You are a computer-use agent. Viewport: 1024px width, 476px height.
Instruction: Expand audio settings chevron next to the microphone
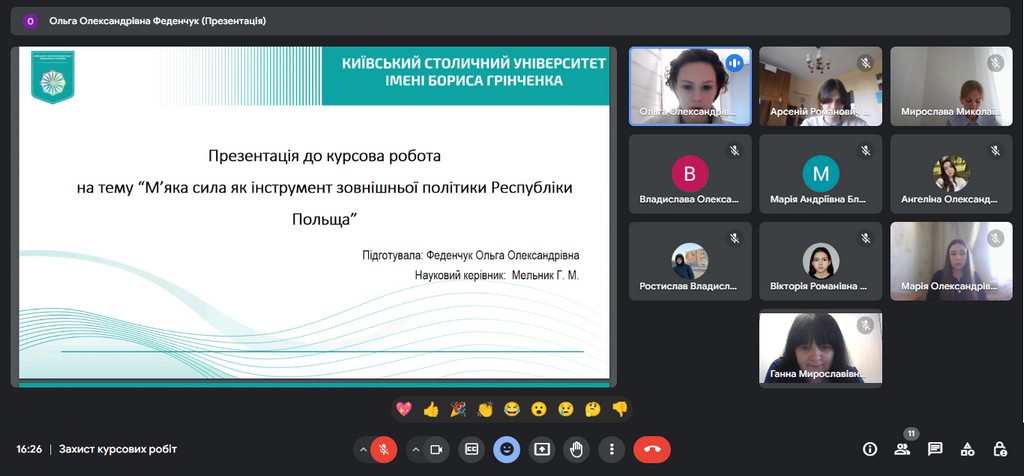tap(361, 449)
